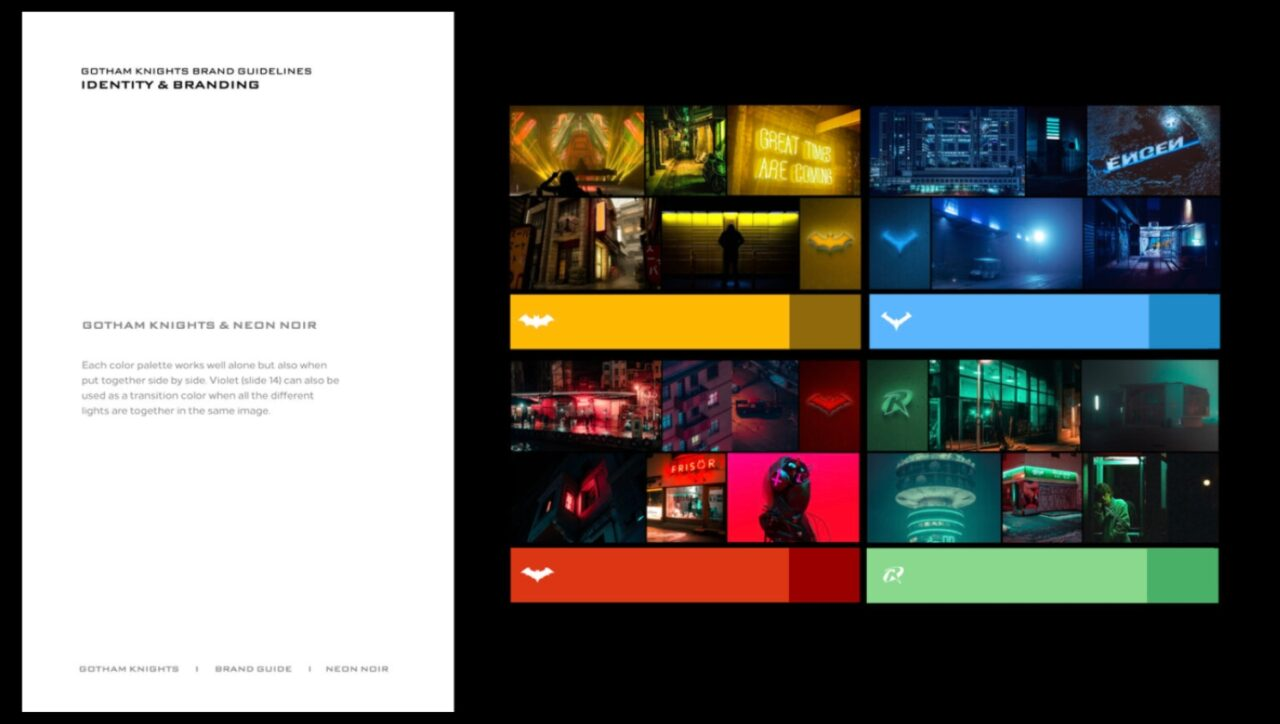Open the green phone booth photo

1125,498
